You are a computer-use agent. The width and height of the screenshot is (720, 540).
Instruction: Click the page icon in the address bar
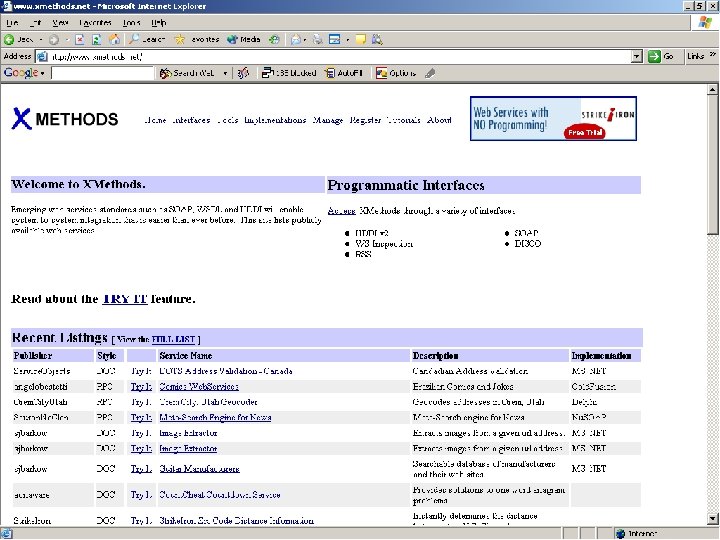click(x=42, y=56)
